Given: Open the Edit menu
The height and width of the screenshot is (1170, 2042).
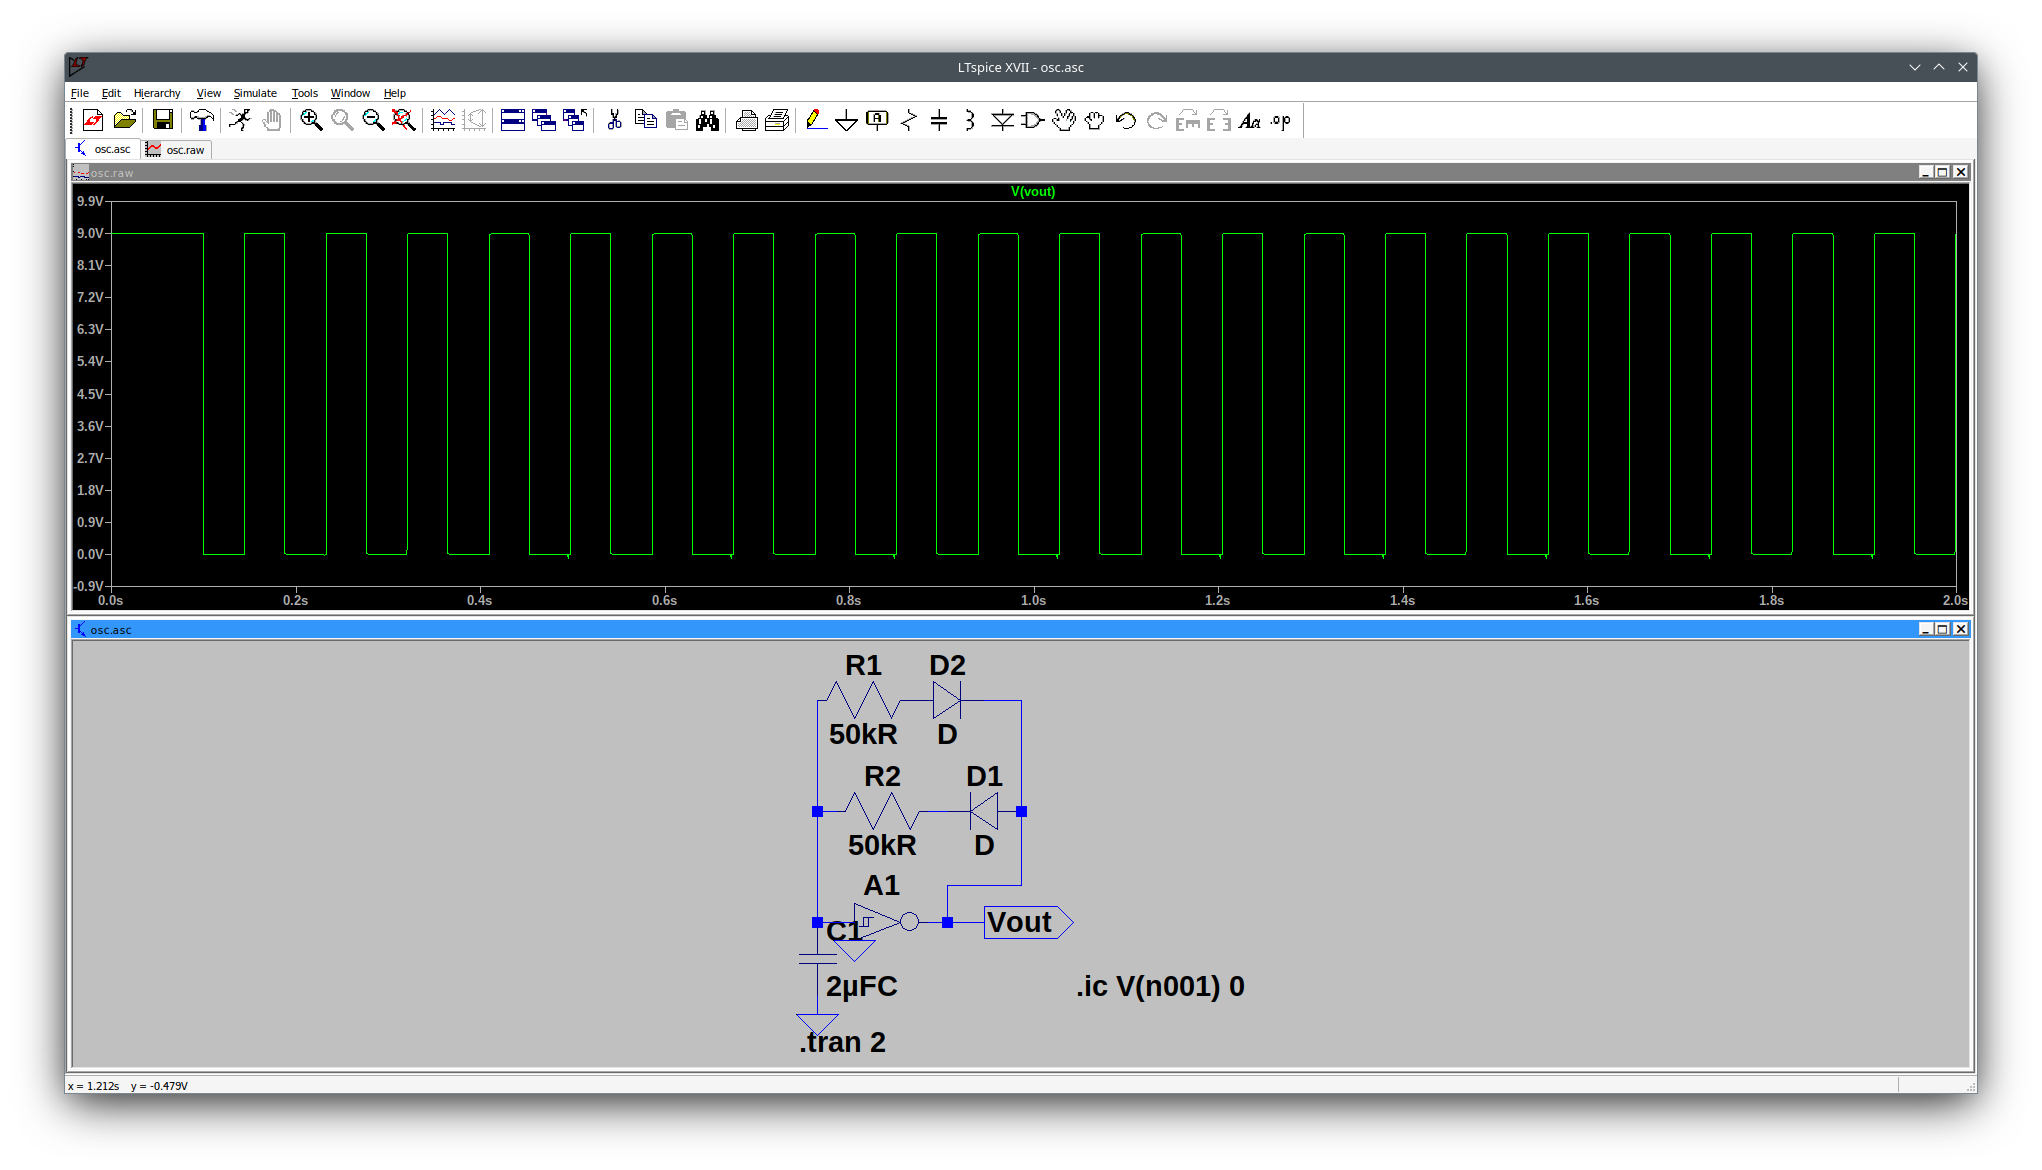Looking at the screenshot, I should 111,93.
